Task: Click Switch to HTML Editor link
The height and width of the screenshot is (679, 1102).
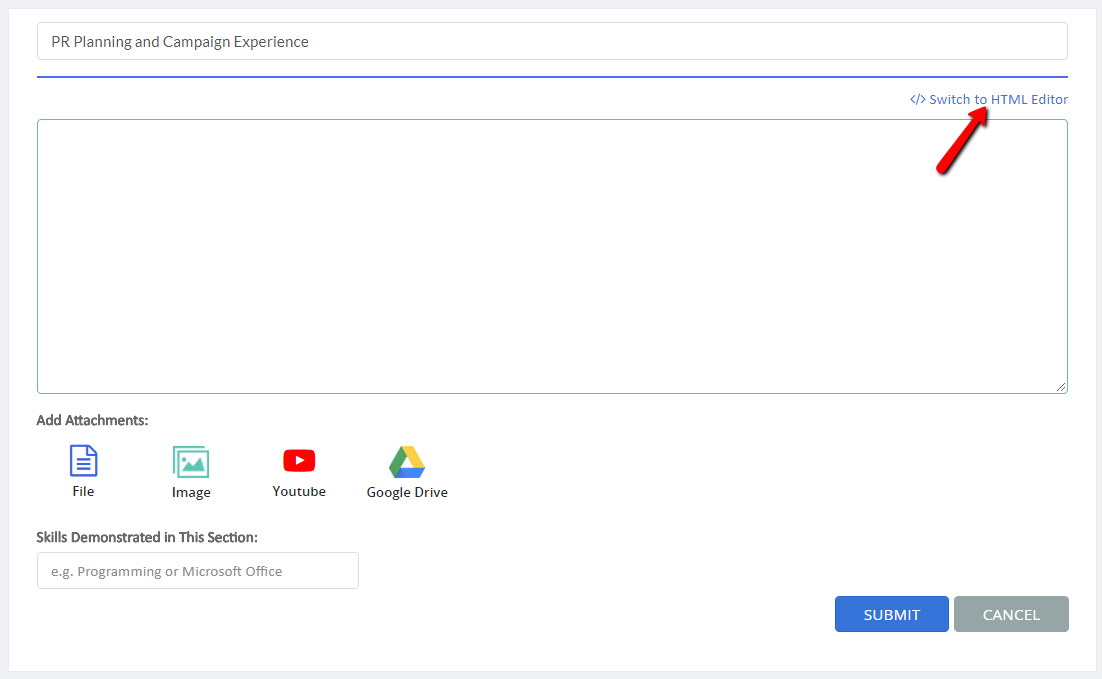Action: coord(989,99)
